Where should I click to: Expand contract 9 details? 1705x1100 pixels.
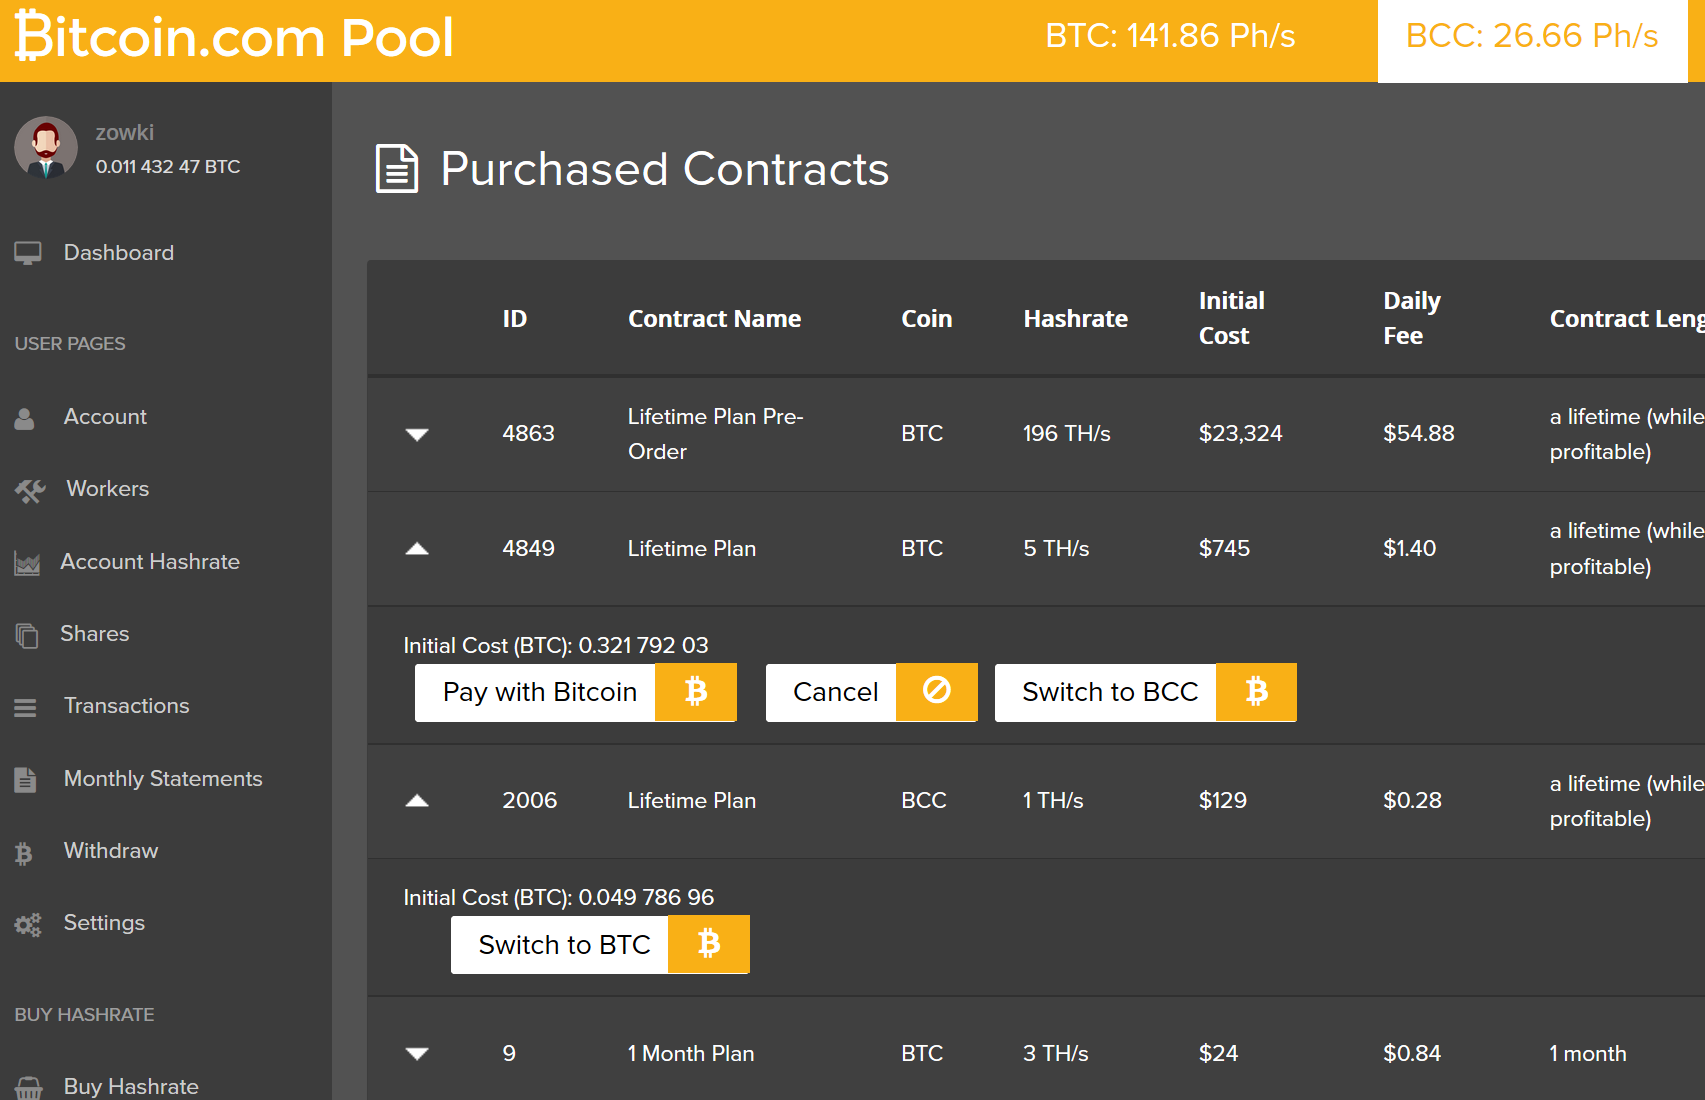pyautogui.click(x=417, y=1053)
